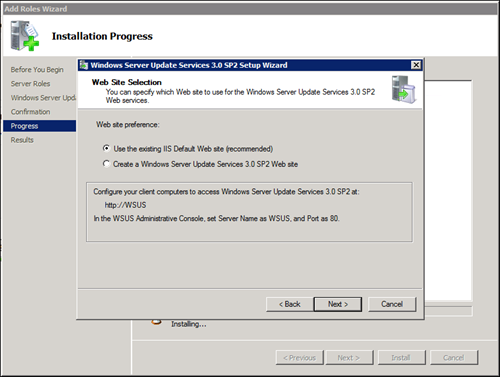Click the Web Site Selection heading

[127, 82]
